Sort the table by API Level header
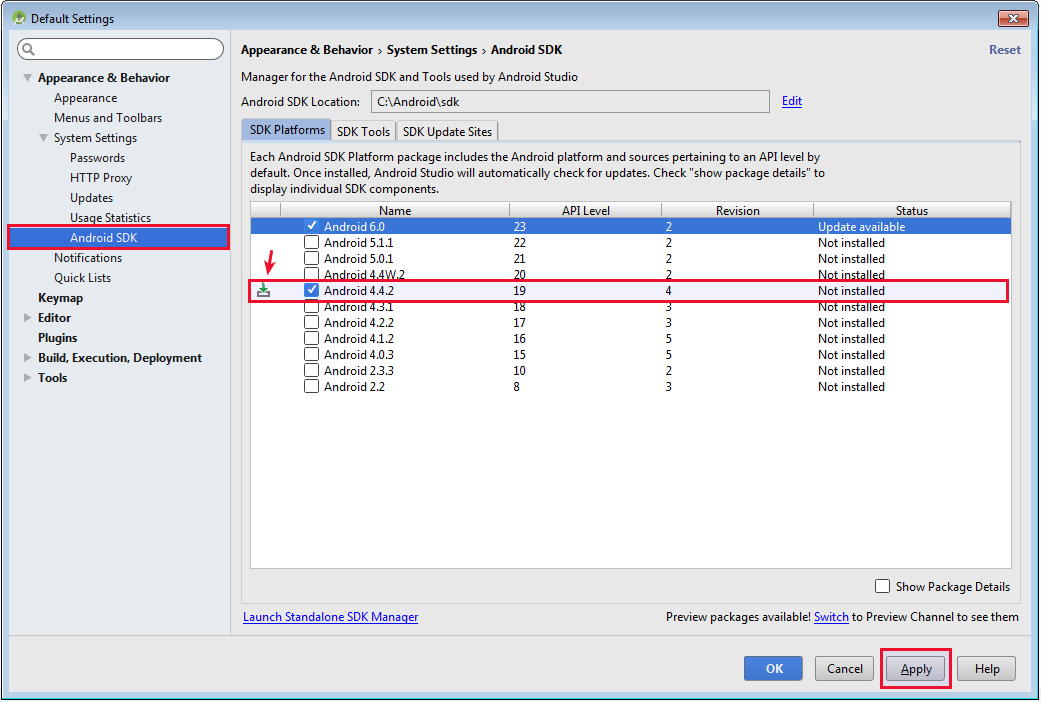 click(x=586, y=210)
